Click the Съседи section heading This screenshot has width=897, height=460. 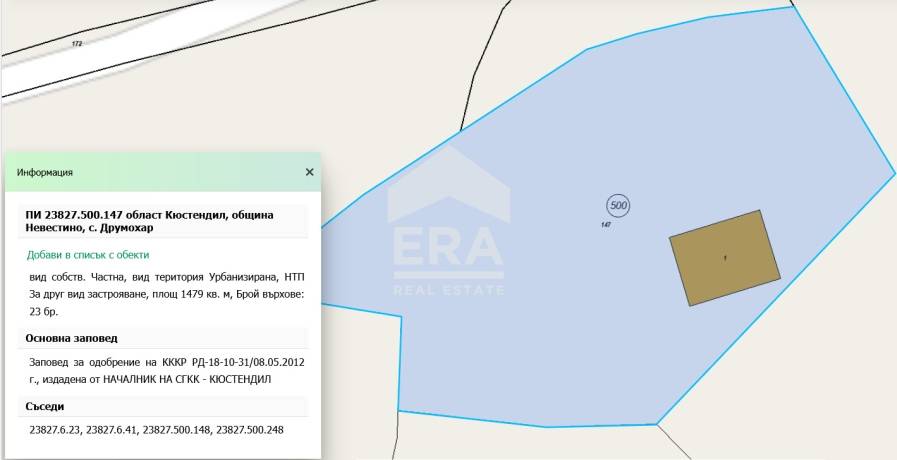click(45, 407)
